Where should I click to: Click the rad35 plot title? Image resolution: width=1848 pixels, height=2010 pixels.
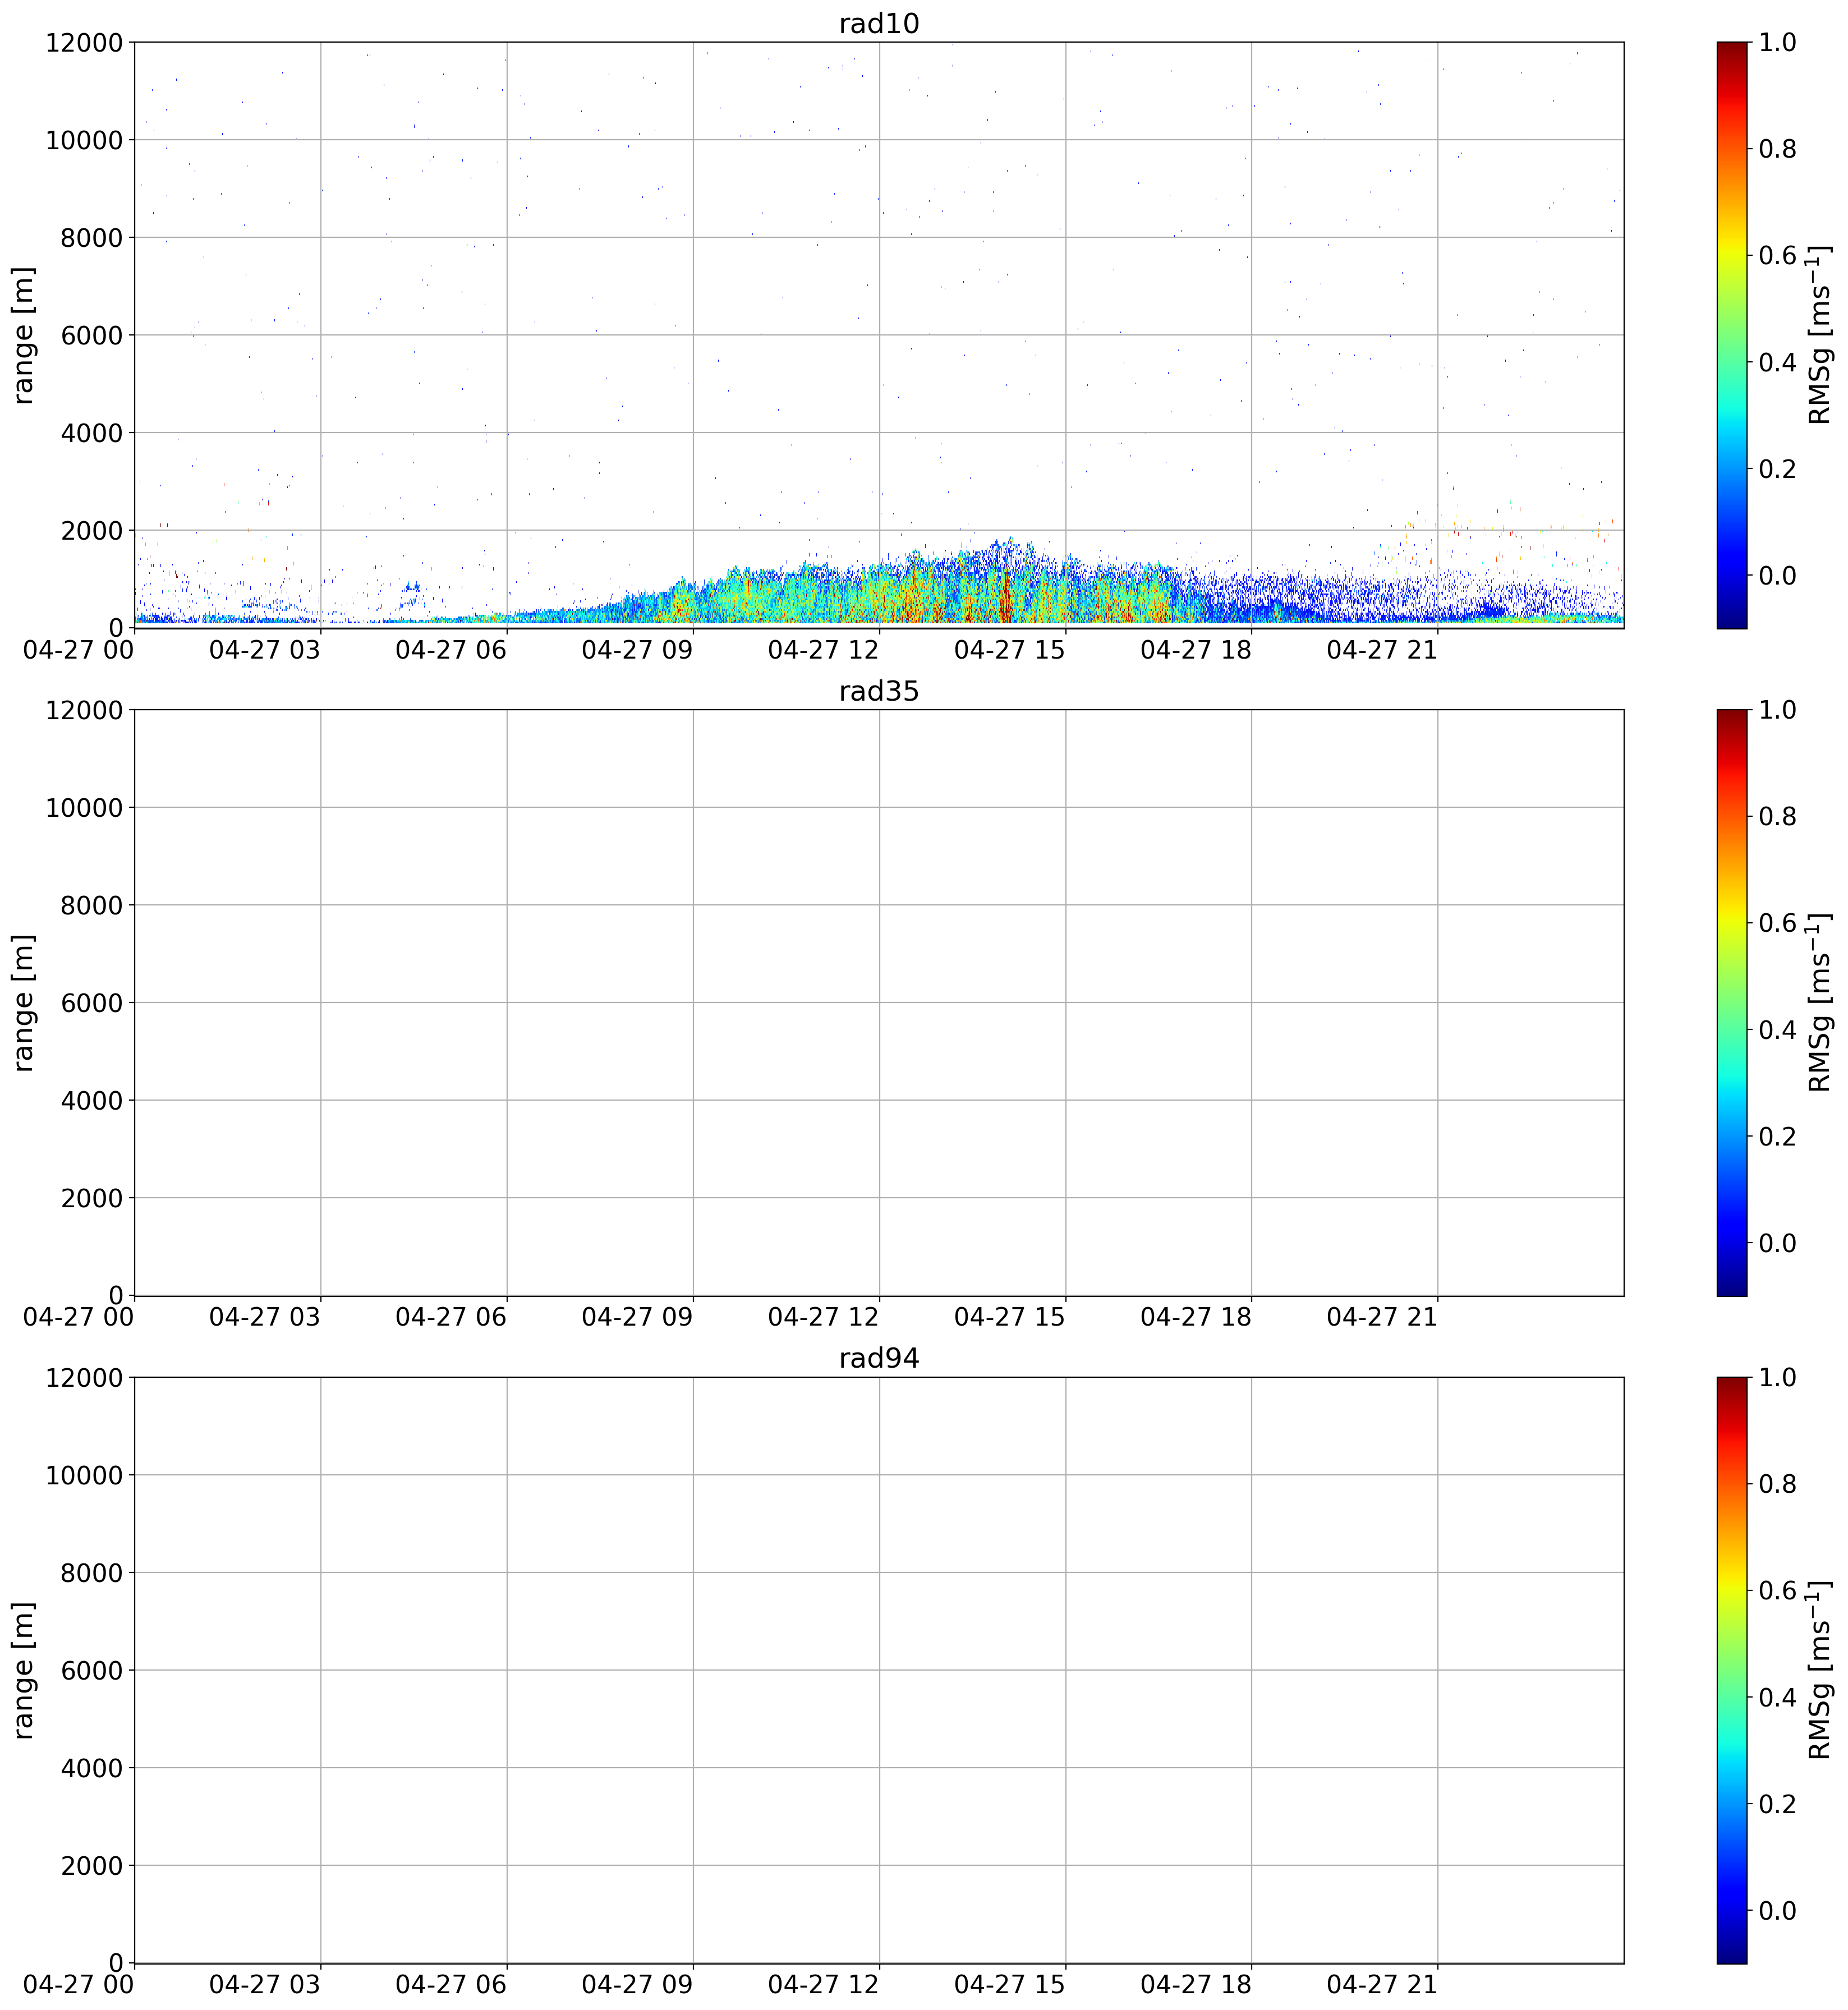pyautogui.click(x=878, y=691)
